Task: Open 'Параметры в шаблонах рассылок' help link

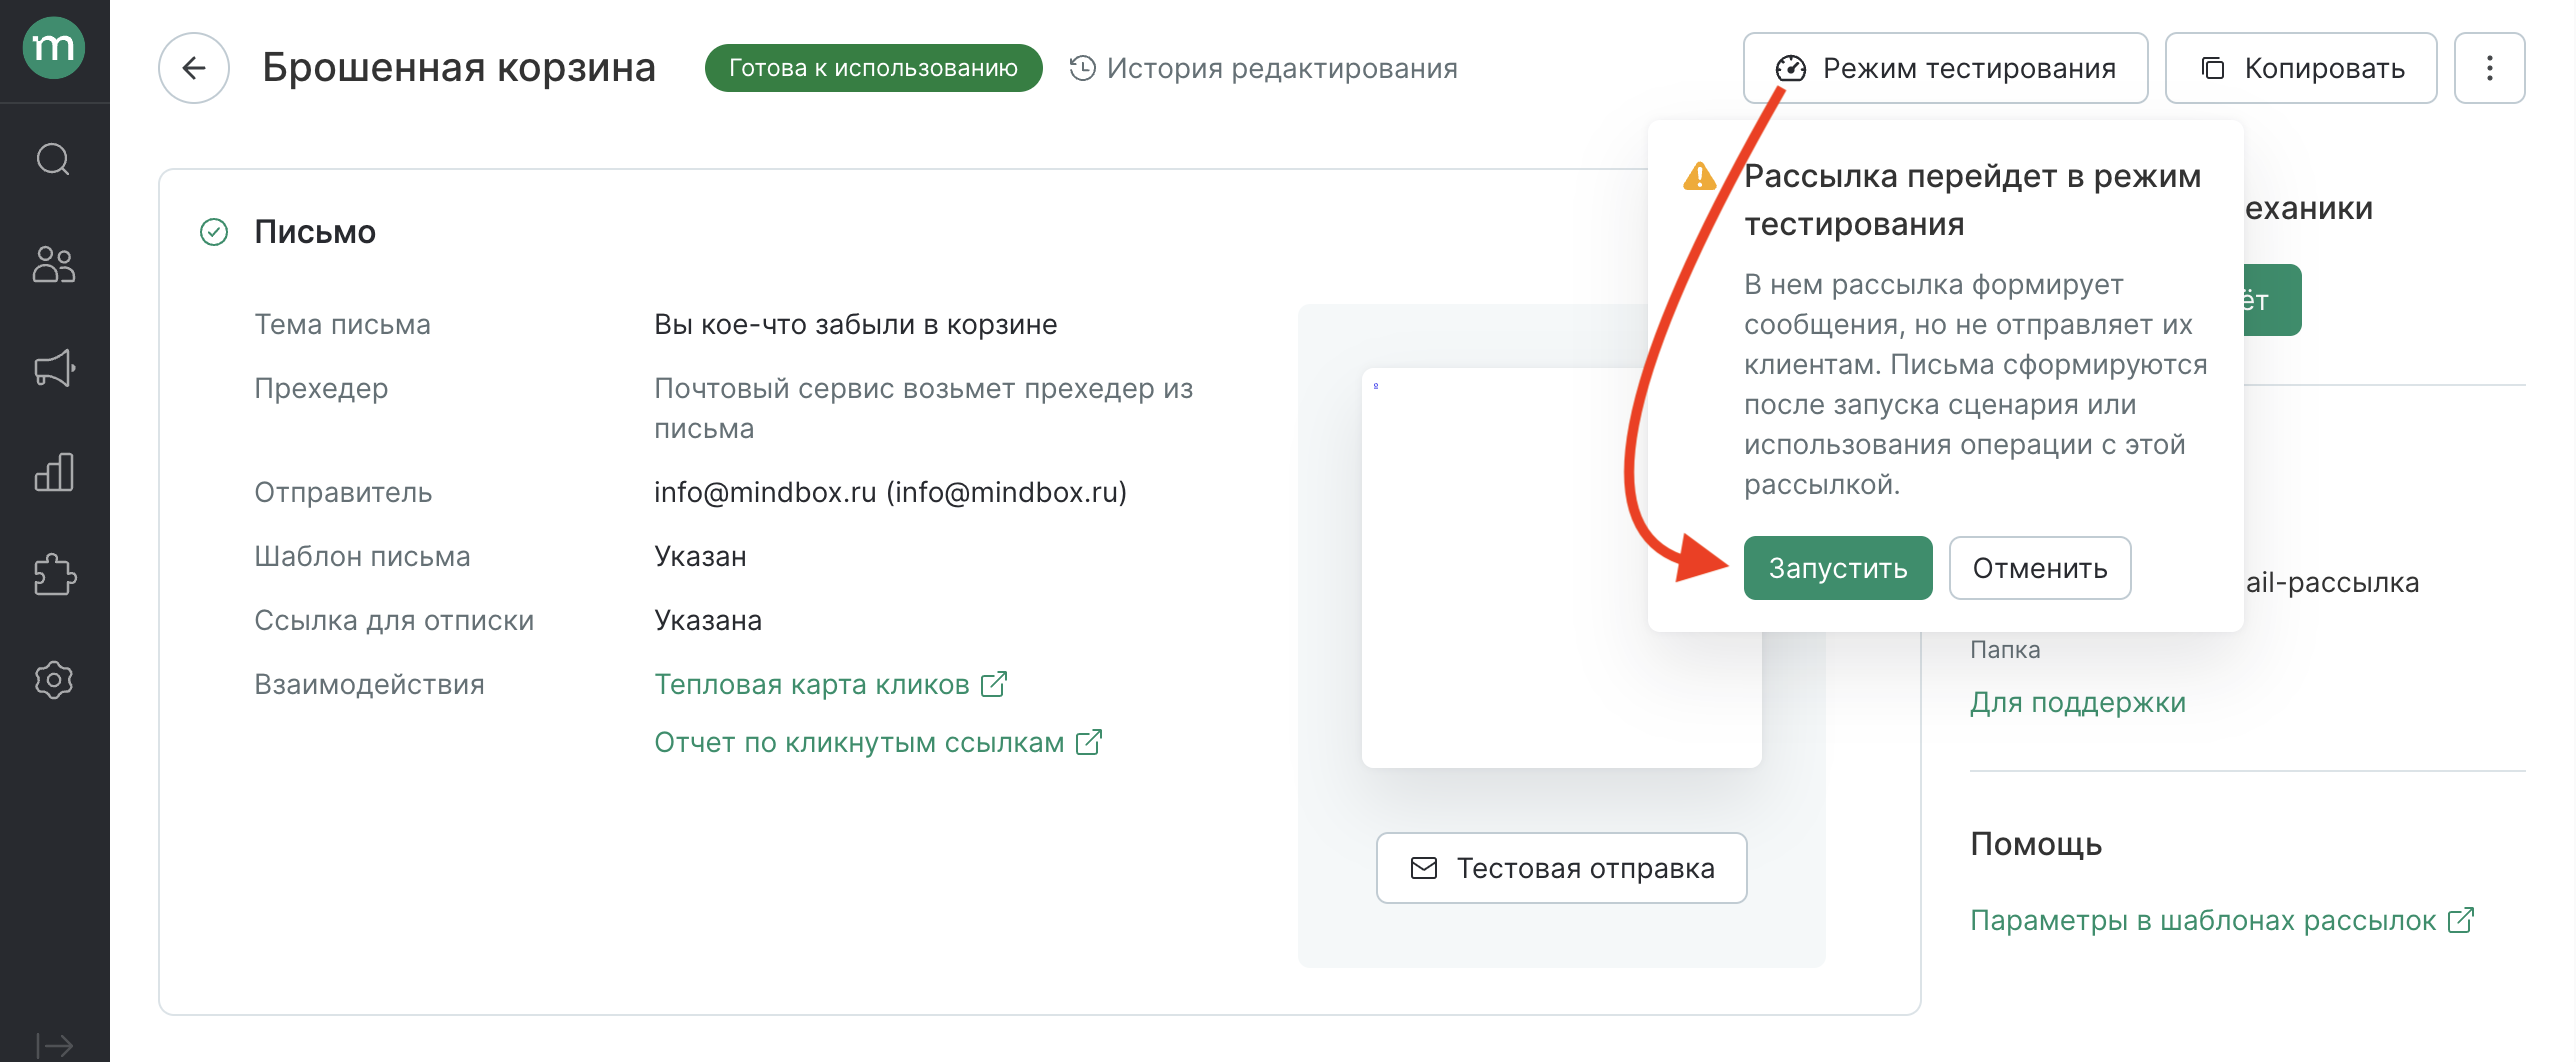Action: point(2222,920)
